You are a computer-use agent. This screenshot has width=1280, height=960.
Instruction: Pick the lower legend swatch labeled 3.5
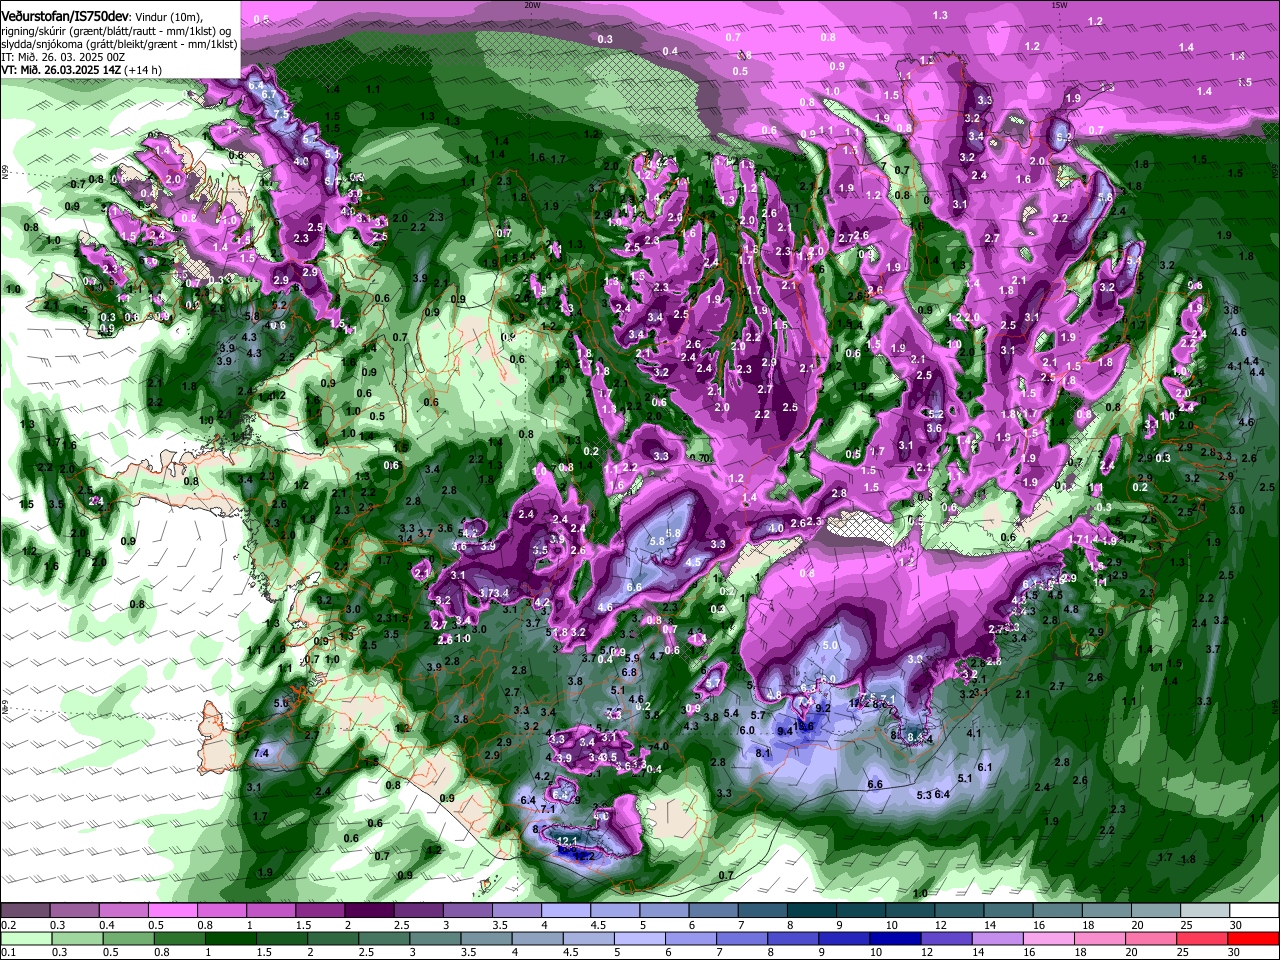pos(486,938)
